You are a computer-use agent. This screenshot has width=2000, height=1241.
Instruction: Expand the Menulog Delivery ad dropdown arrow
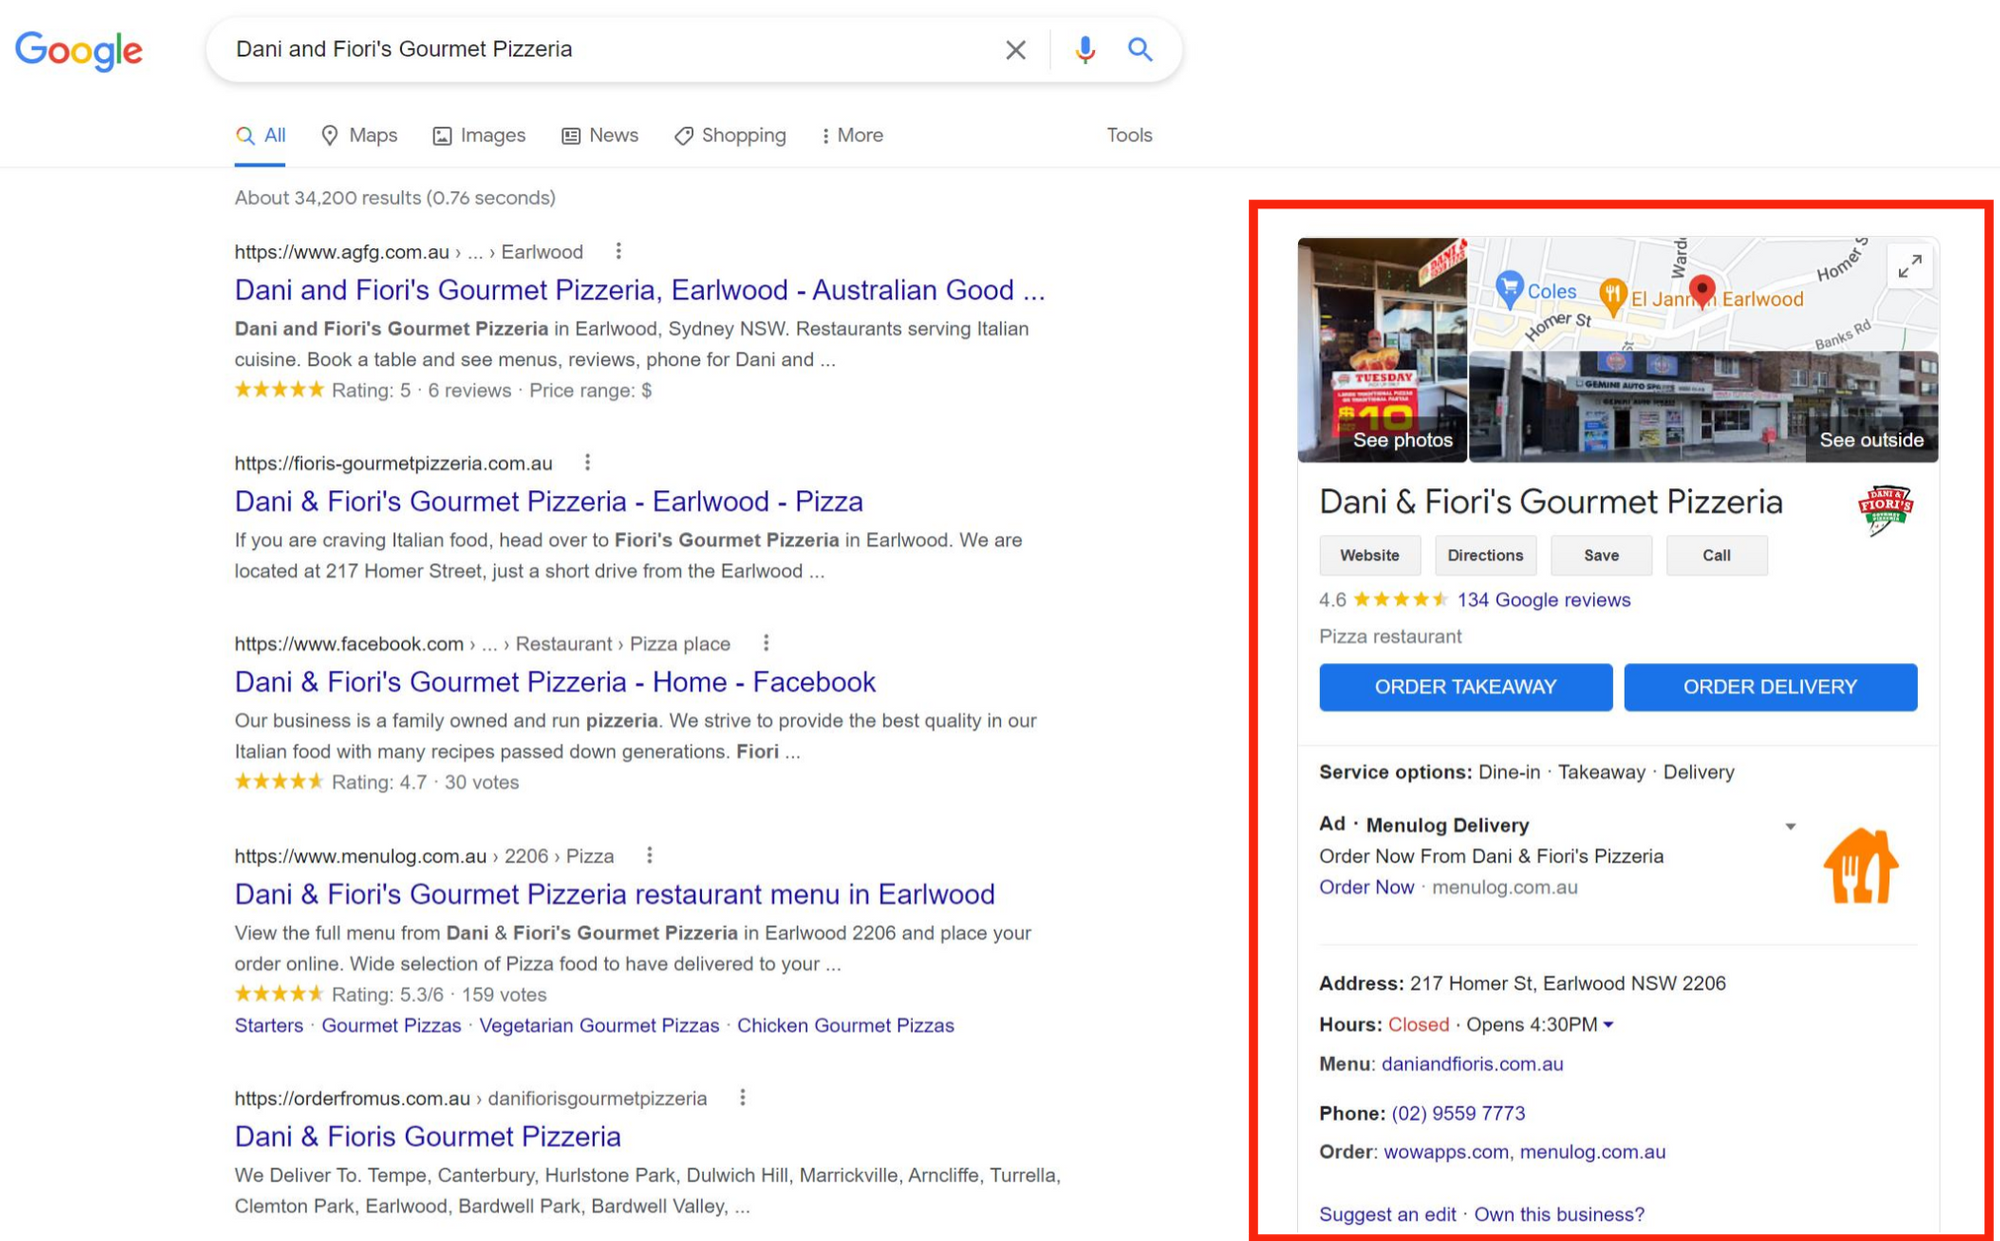click(1791, 826)
